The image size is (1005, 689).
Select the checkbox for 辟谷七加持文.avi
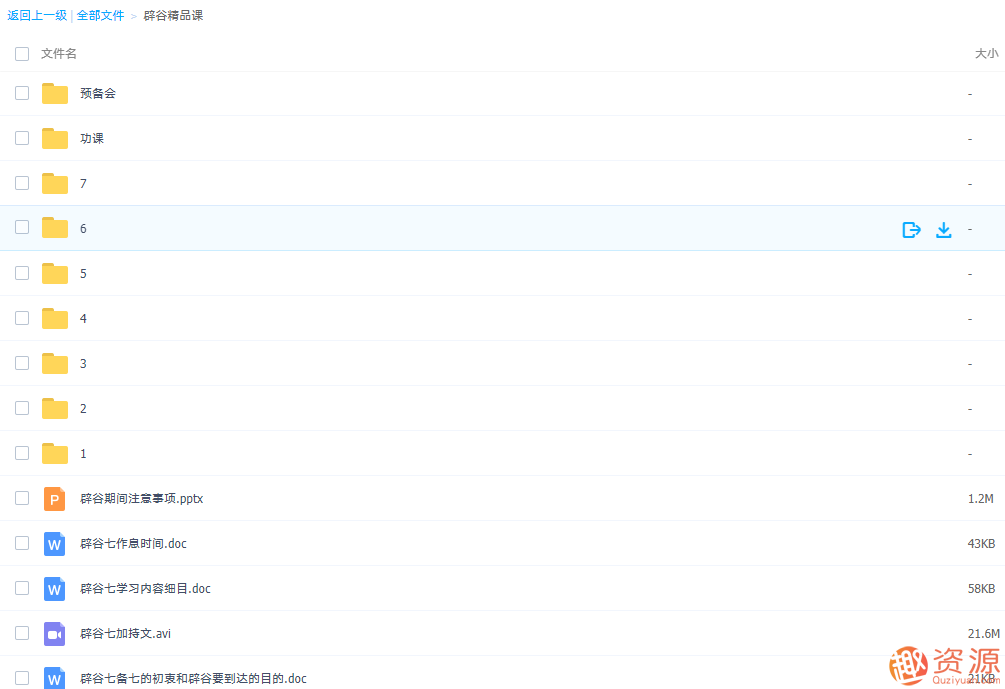click(22, 633)
